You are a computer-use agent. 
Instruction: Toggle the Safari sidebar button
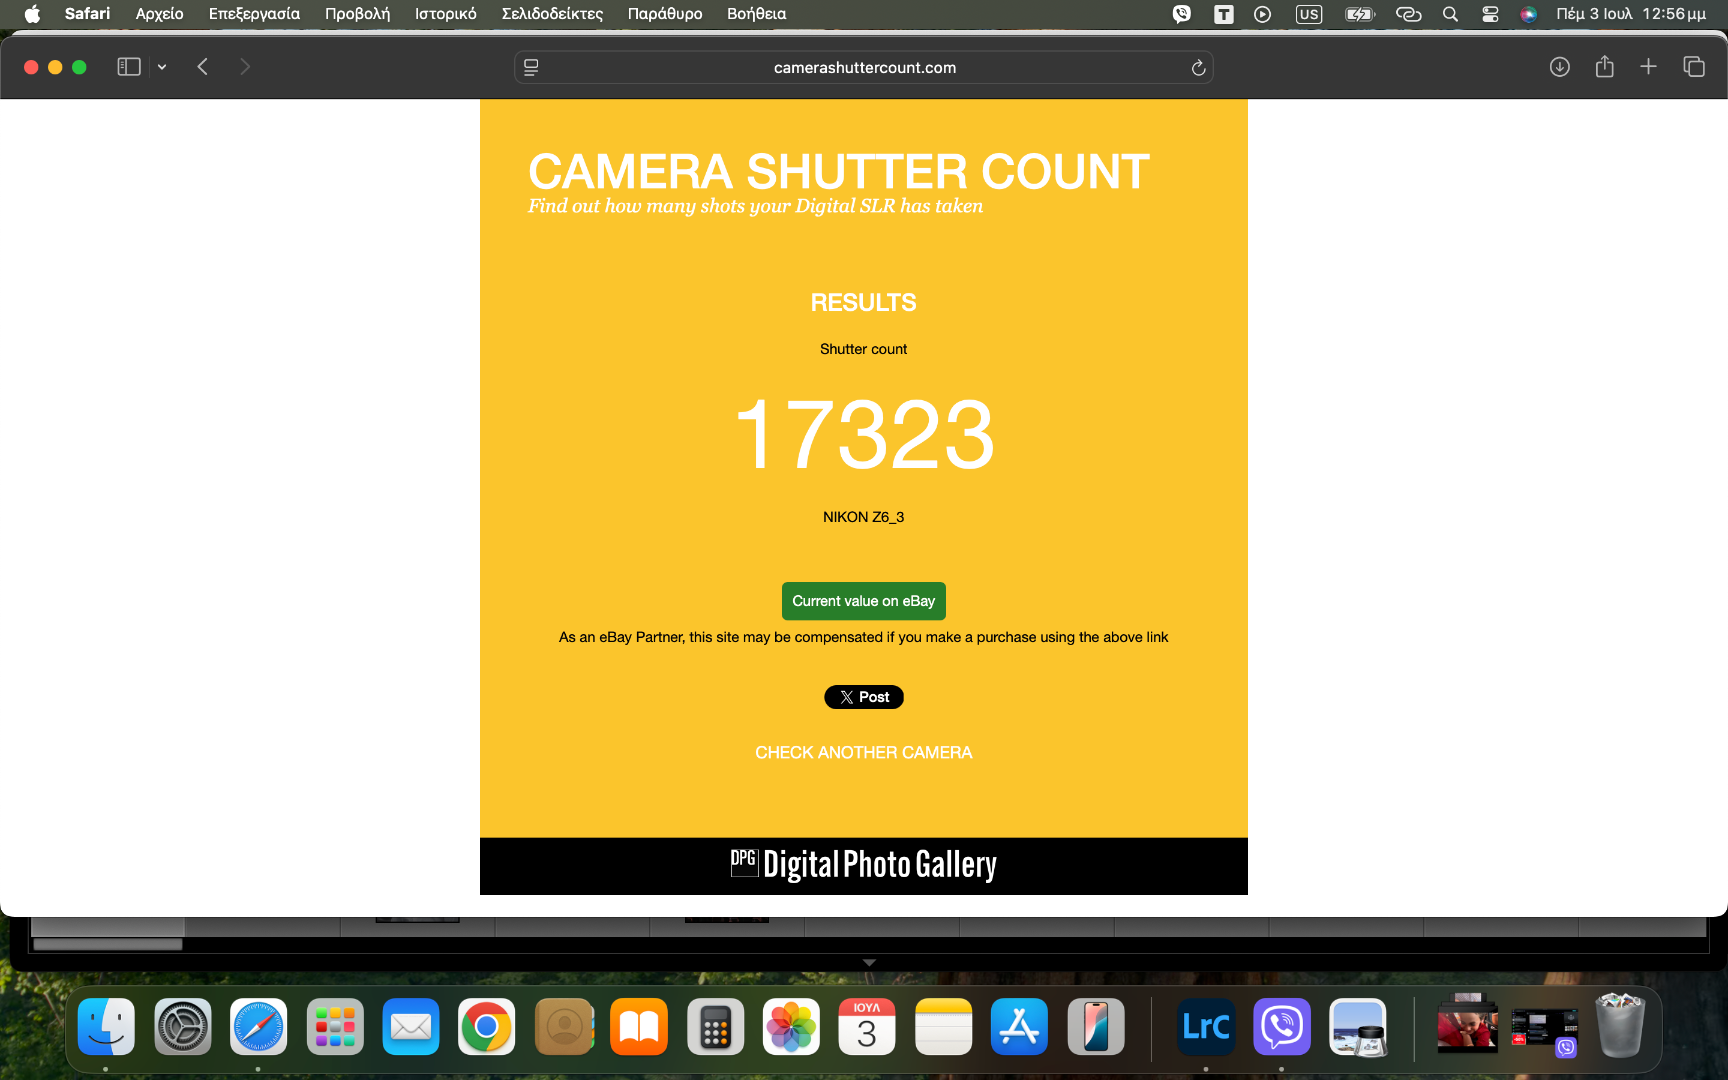click(x=129, y=67)
